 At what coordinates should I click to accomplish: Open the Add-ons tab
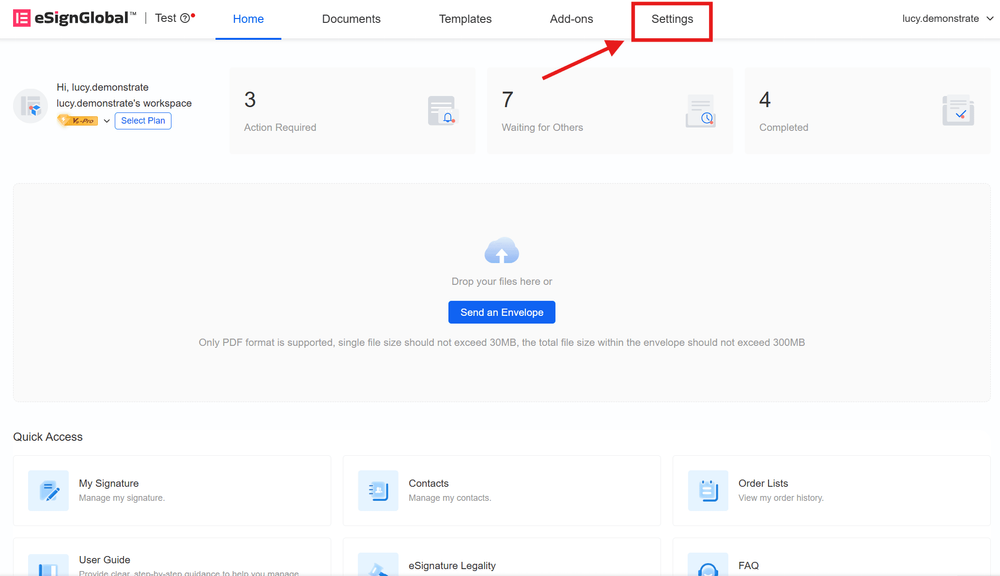pos(571,19)
